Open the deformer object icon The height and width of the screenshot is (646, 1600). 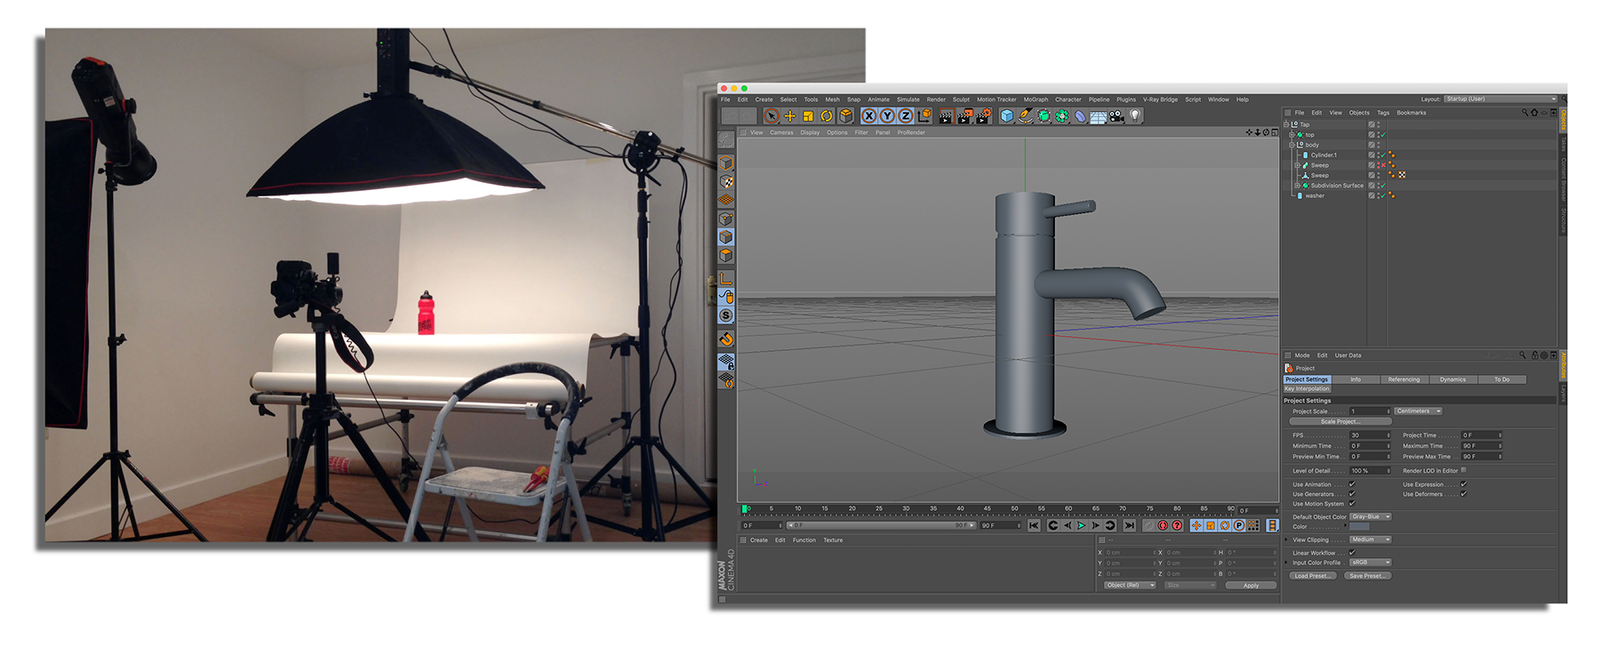pos(1080,116)
